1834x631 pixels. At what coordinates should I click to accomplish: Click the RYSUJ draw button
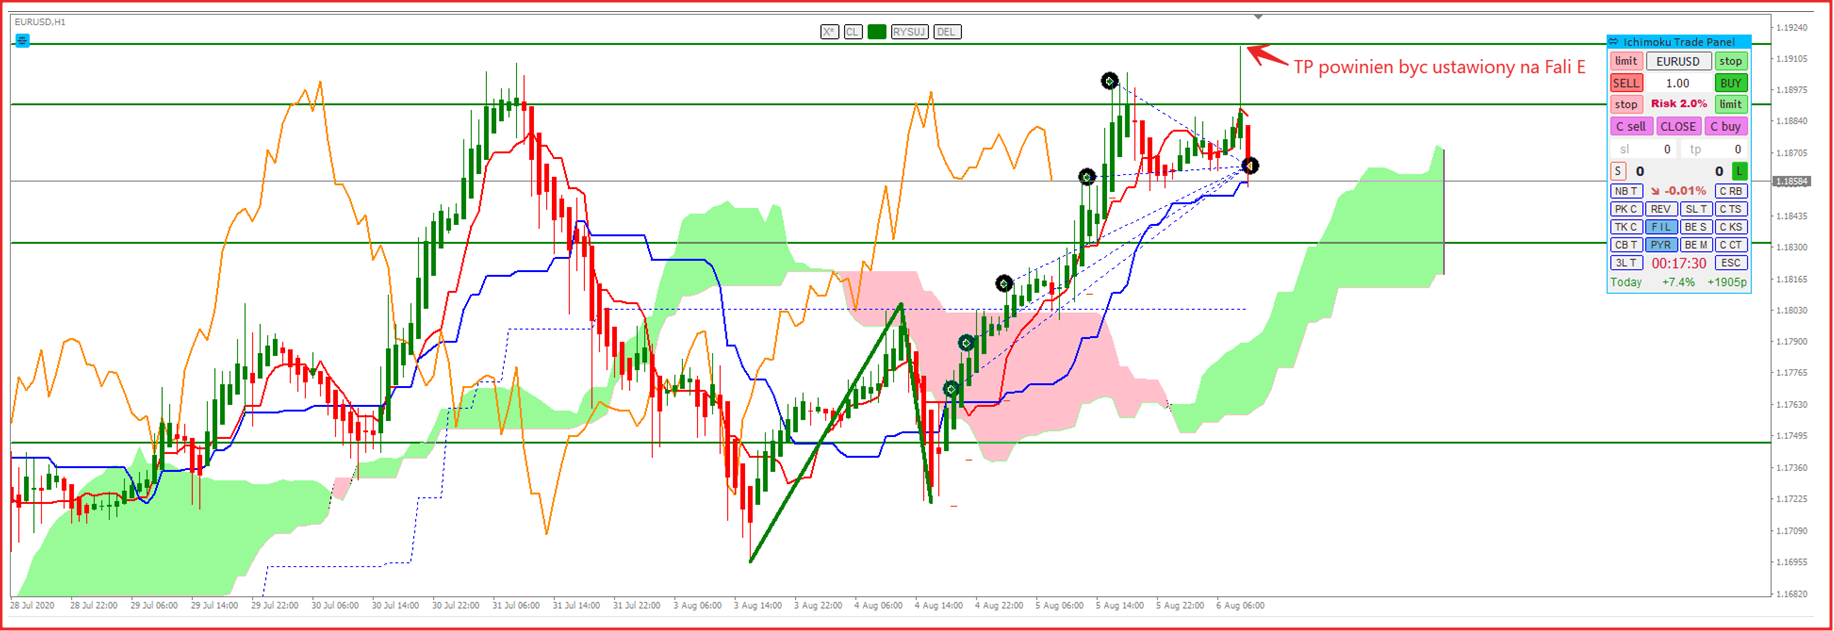pyautogui.click(x=909, y=32)
